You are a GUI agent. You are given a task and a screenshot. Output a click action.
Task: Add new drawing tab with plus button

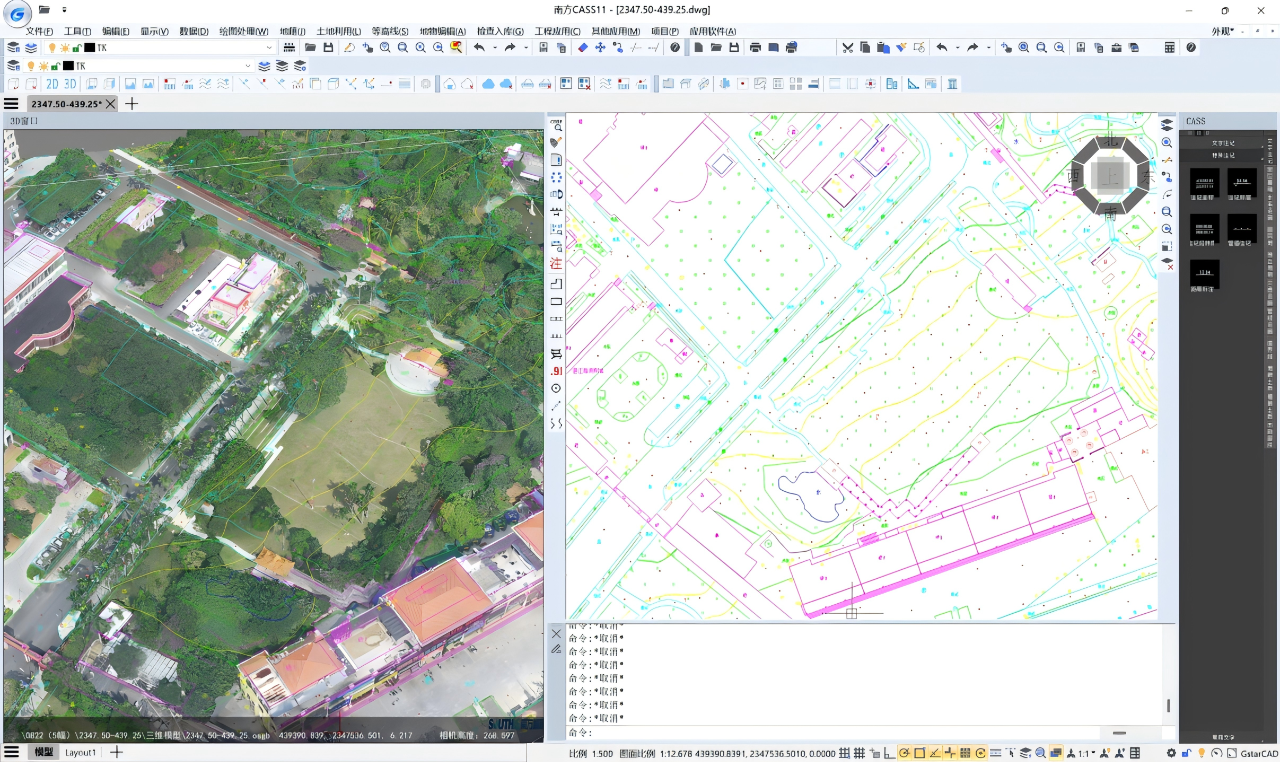click(132, 104)
